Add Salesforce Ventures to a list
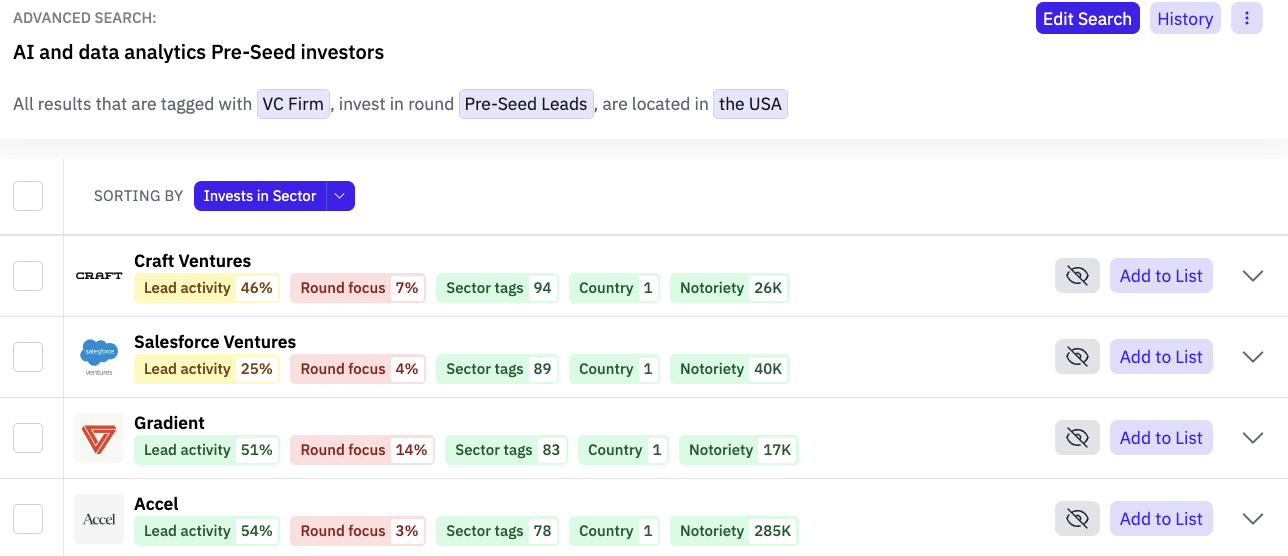1288x556 pixels. coord(1161,357)
